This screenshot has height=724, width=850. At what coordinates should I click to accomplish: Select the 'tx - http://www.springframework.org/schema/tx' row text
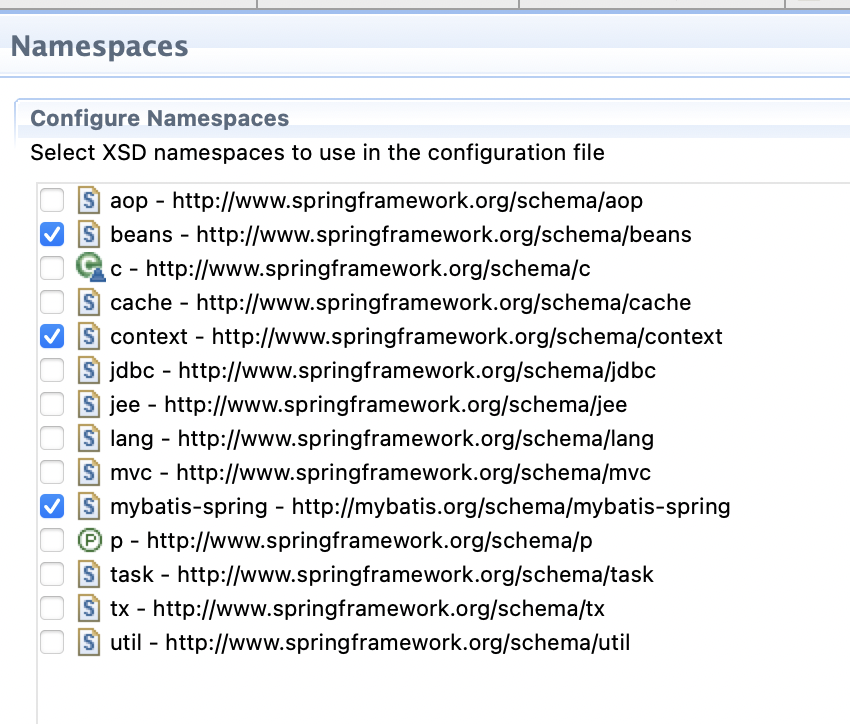tap(357, 609)
